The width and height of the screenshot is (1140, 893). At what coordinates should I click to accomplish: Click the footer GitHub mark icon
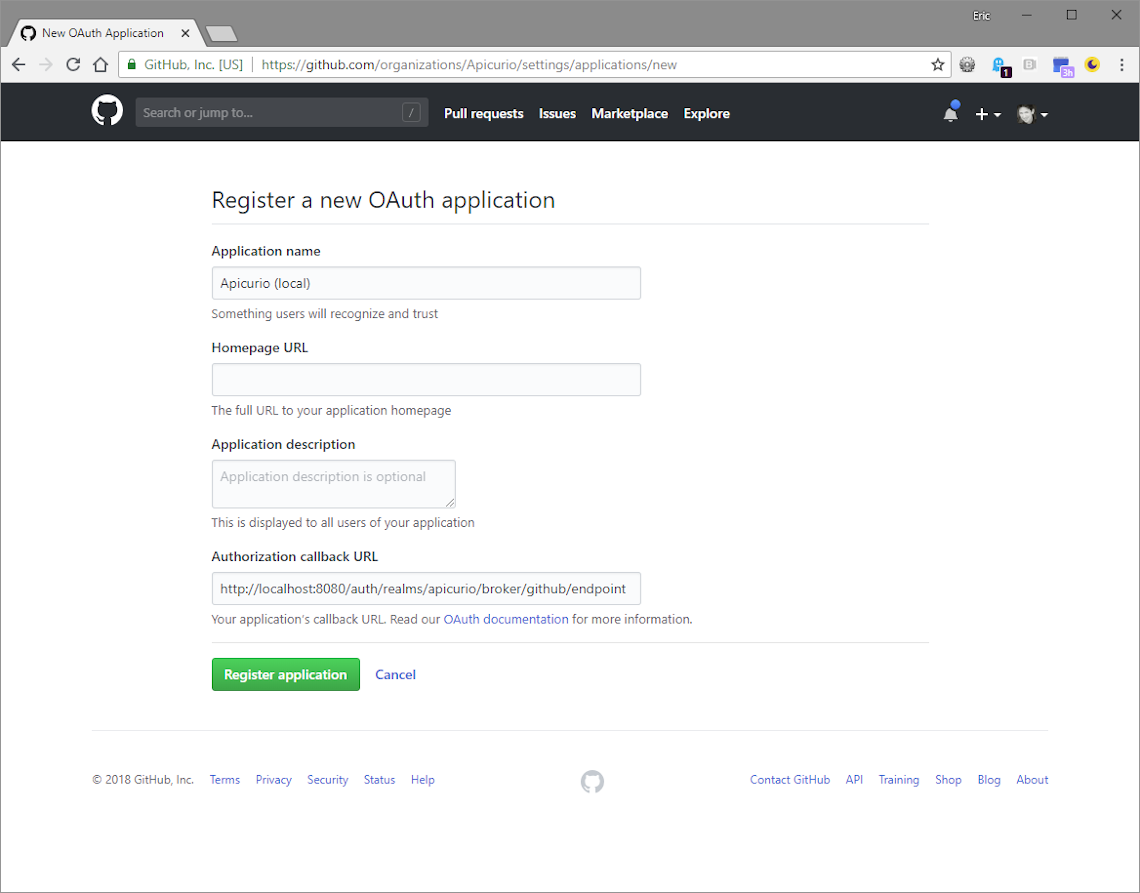tap(592, 781)
